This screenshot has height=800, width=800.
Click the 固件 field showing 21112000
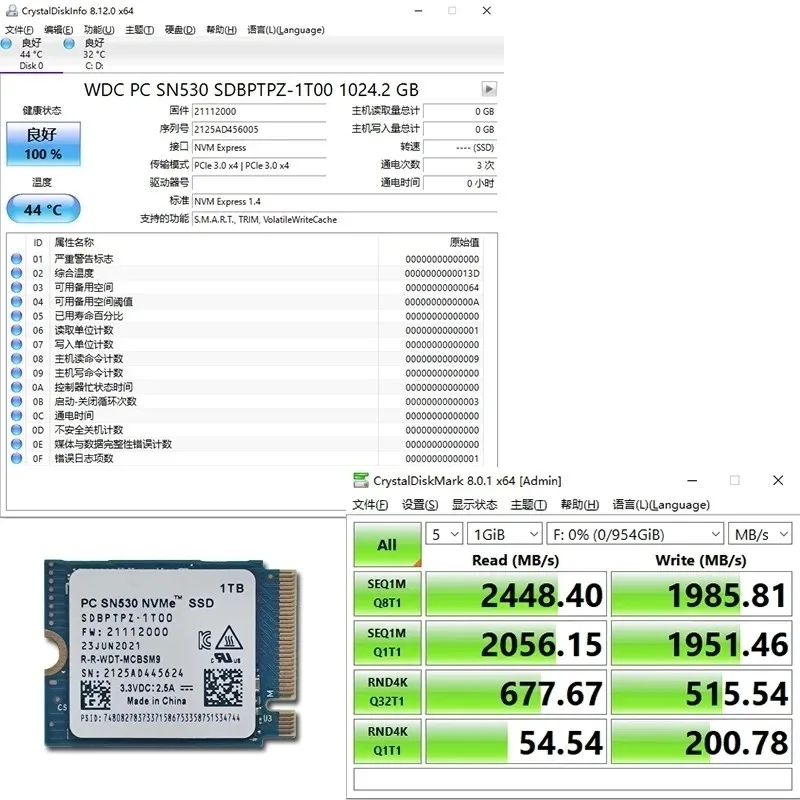259,111
